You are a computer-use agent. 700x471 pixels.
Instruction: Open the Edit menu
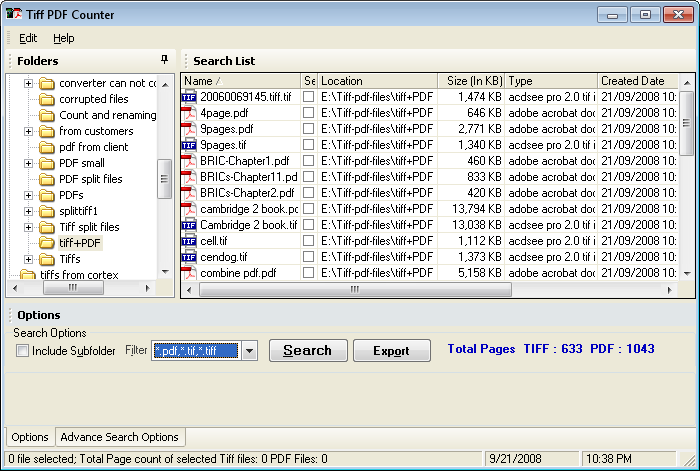pos(28,38)
